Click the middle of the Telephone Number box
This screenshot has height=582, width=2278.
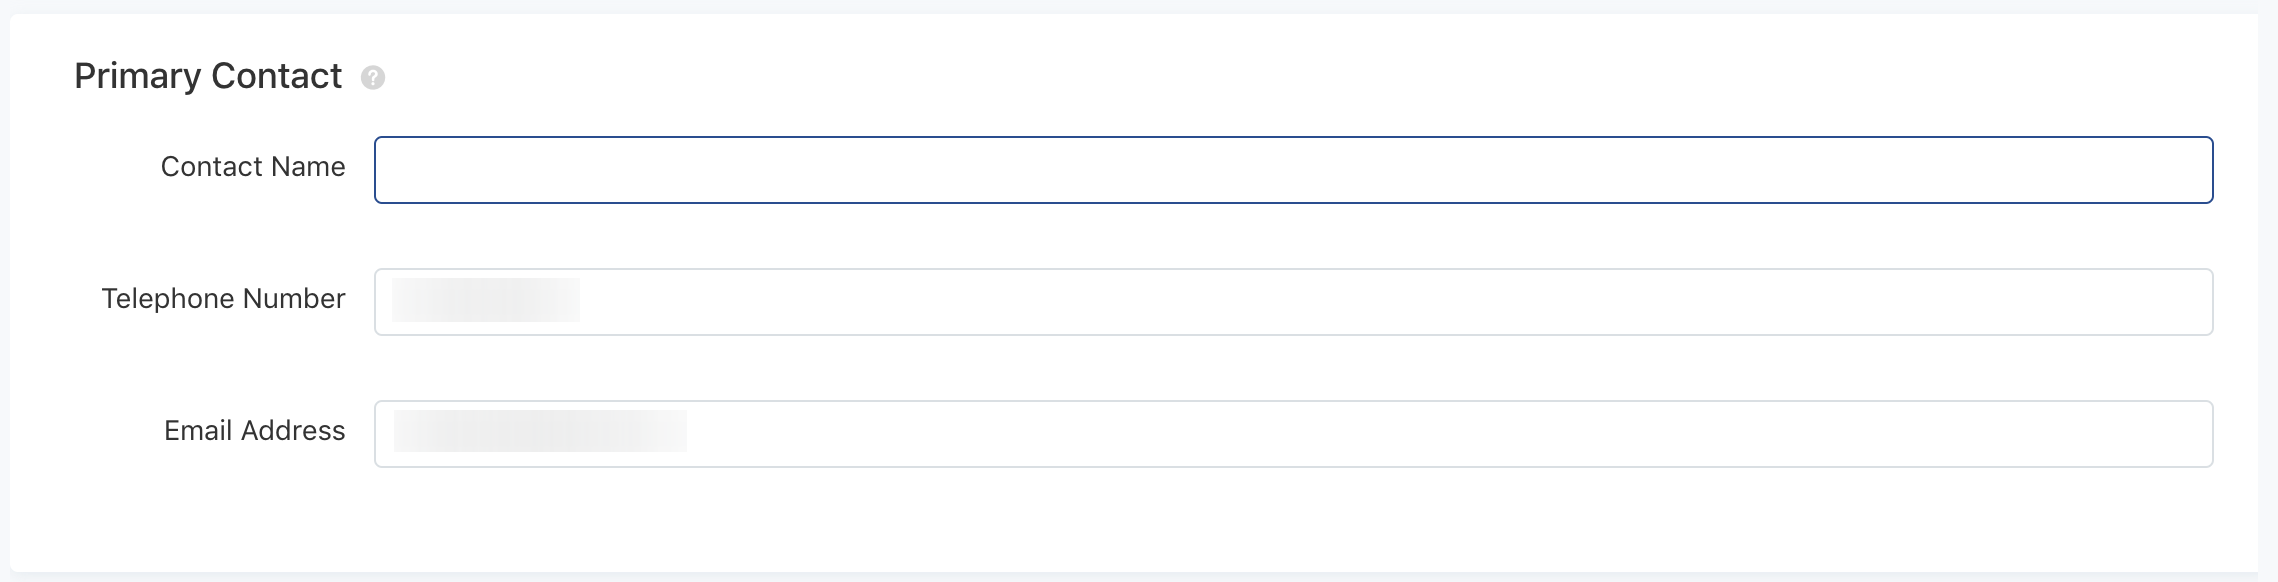click(x=1293, y=302)
